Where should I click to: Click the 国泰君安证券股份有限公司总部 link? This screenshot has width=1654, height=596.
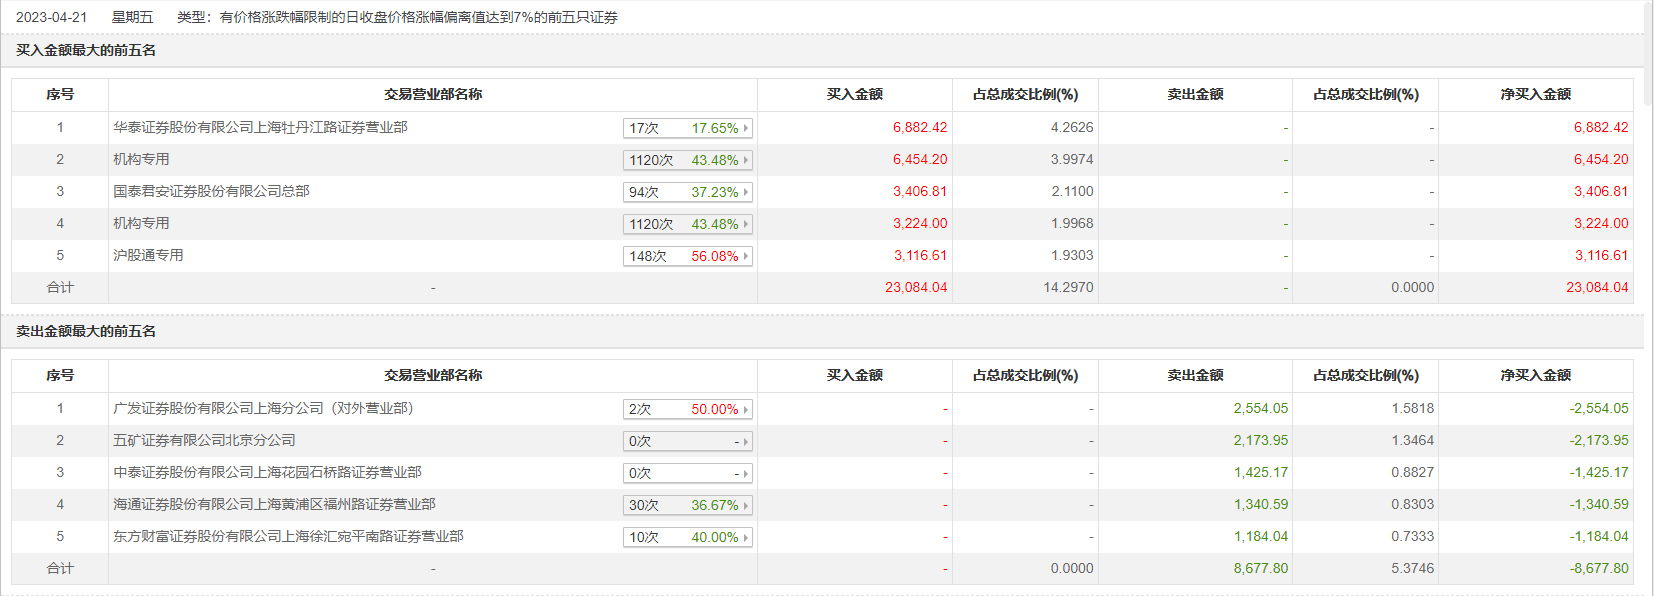(x=211, y=191)
